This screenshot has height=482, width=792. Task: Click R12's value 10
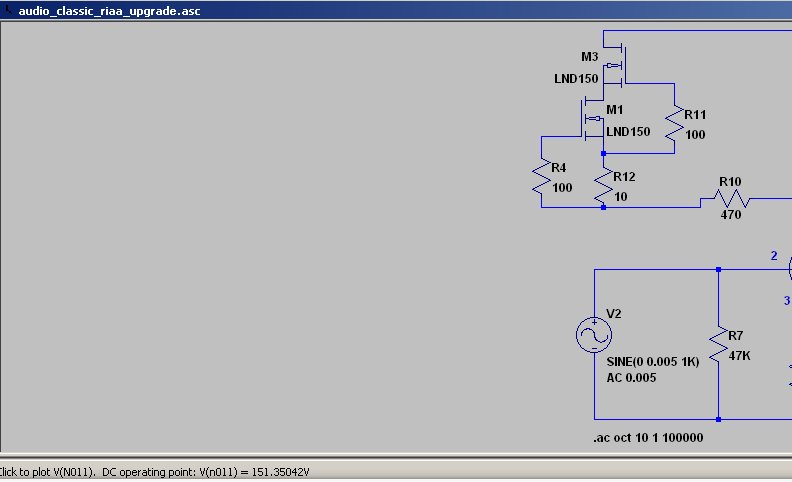pyautogui.click(x=621, y=197)
